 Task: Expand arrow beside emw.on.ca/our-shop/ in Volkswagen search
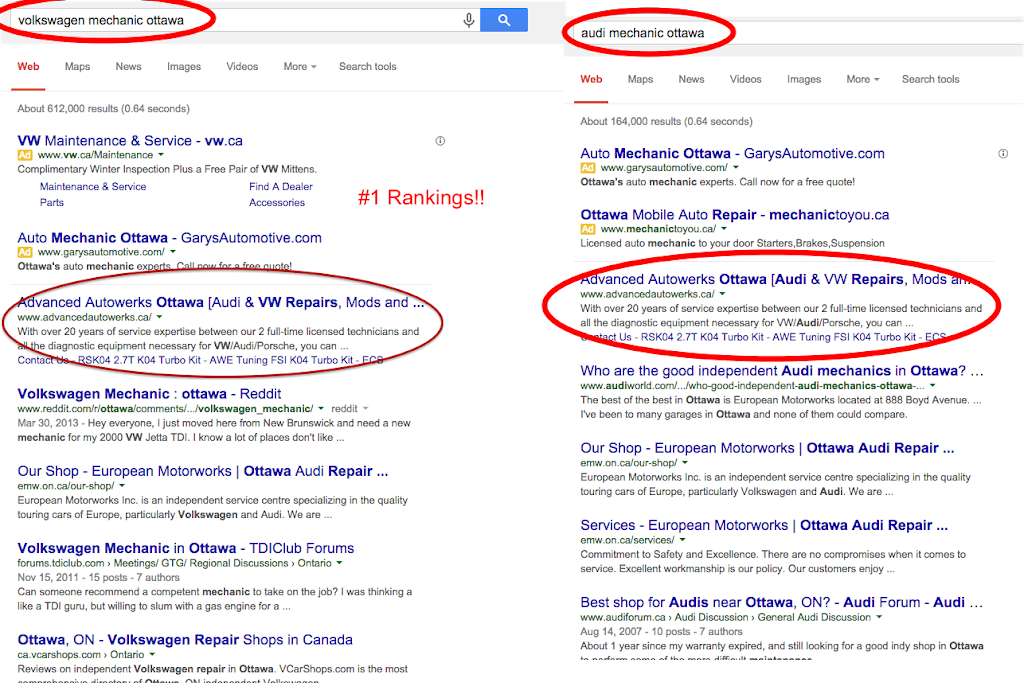(122, 486)
